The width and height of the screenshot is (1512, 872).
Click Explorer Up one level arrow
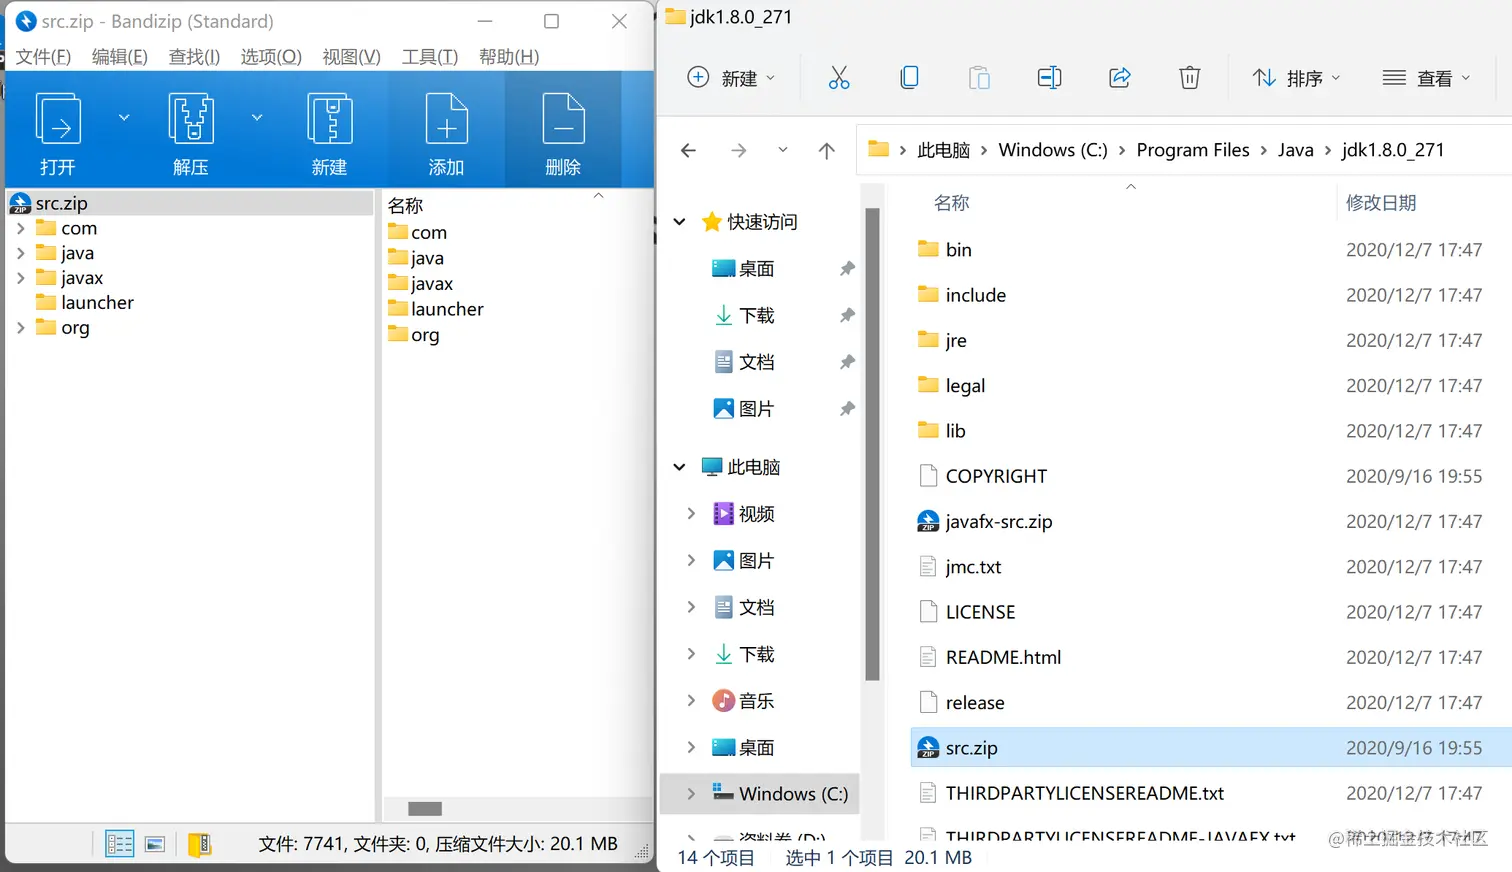826,150
